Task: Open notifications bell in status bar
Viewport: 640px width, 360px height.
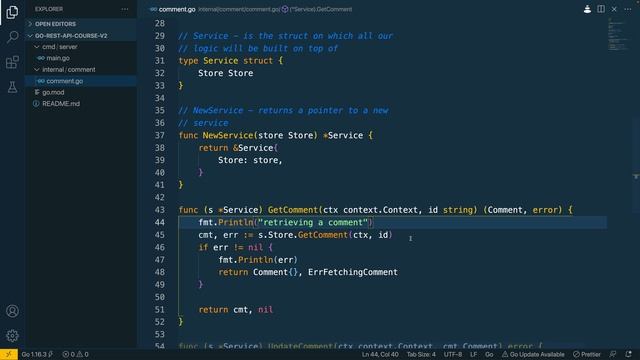Action: (629, 354)
